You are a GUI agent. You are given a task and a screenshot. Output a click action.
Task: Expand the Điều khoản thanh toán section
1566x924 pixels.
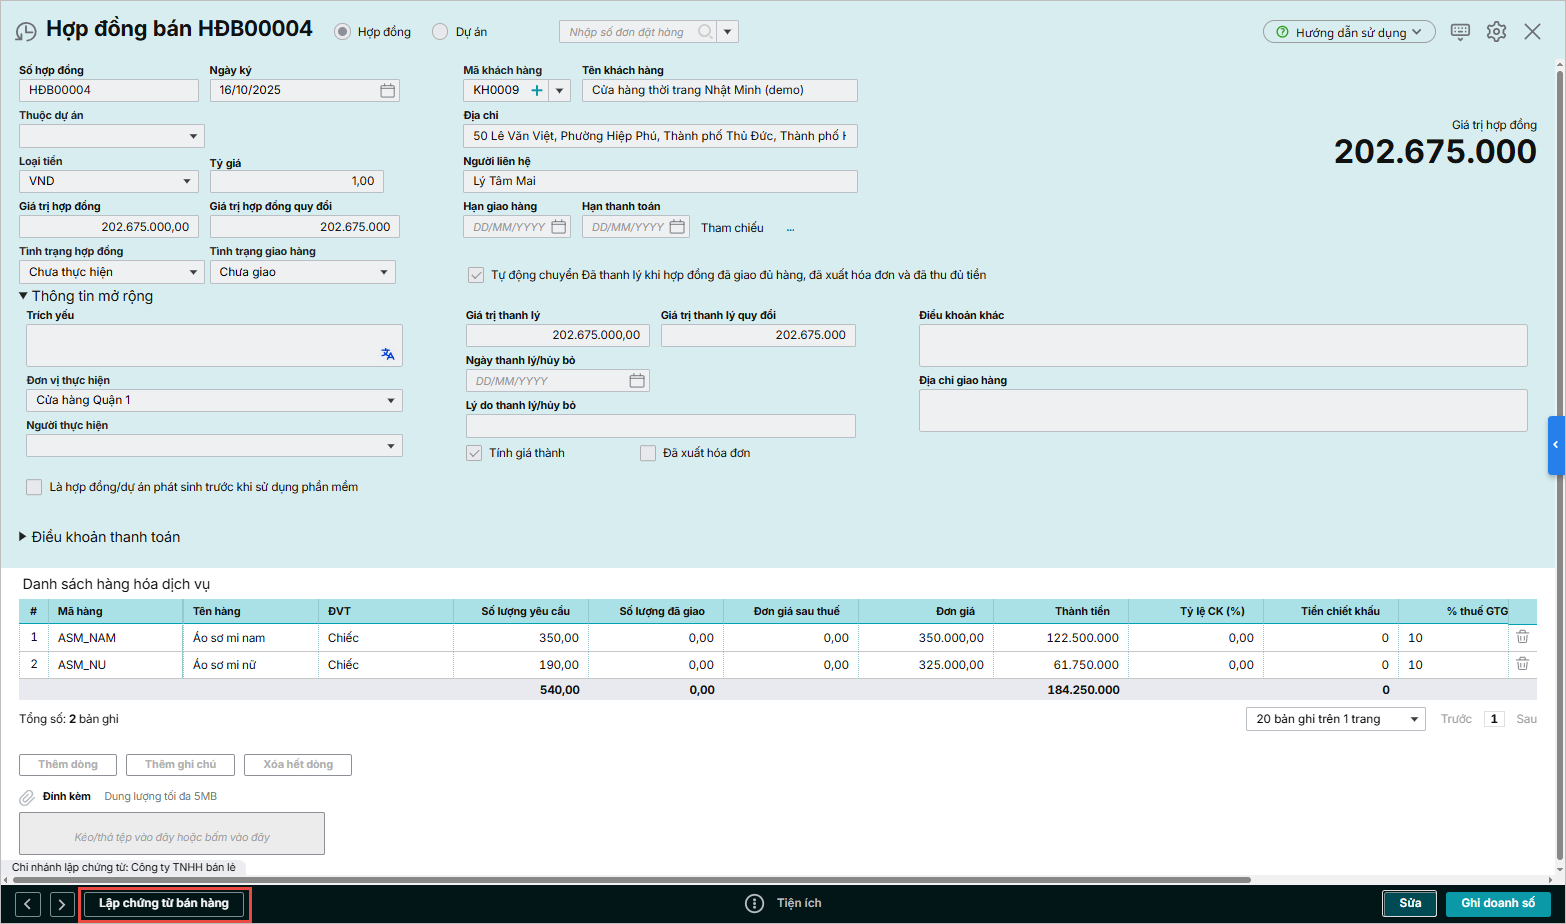(24, 537)
